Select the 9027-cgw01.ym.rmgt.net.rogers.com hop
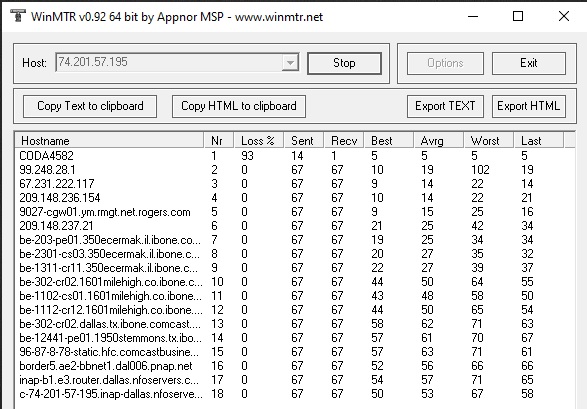 [295, 212]
